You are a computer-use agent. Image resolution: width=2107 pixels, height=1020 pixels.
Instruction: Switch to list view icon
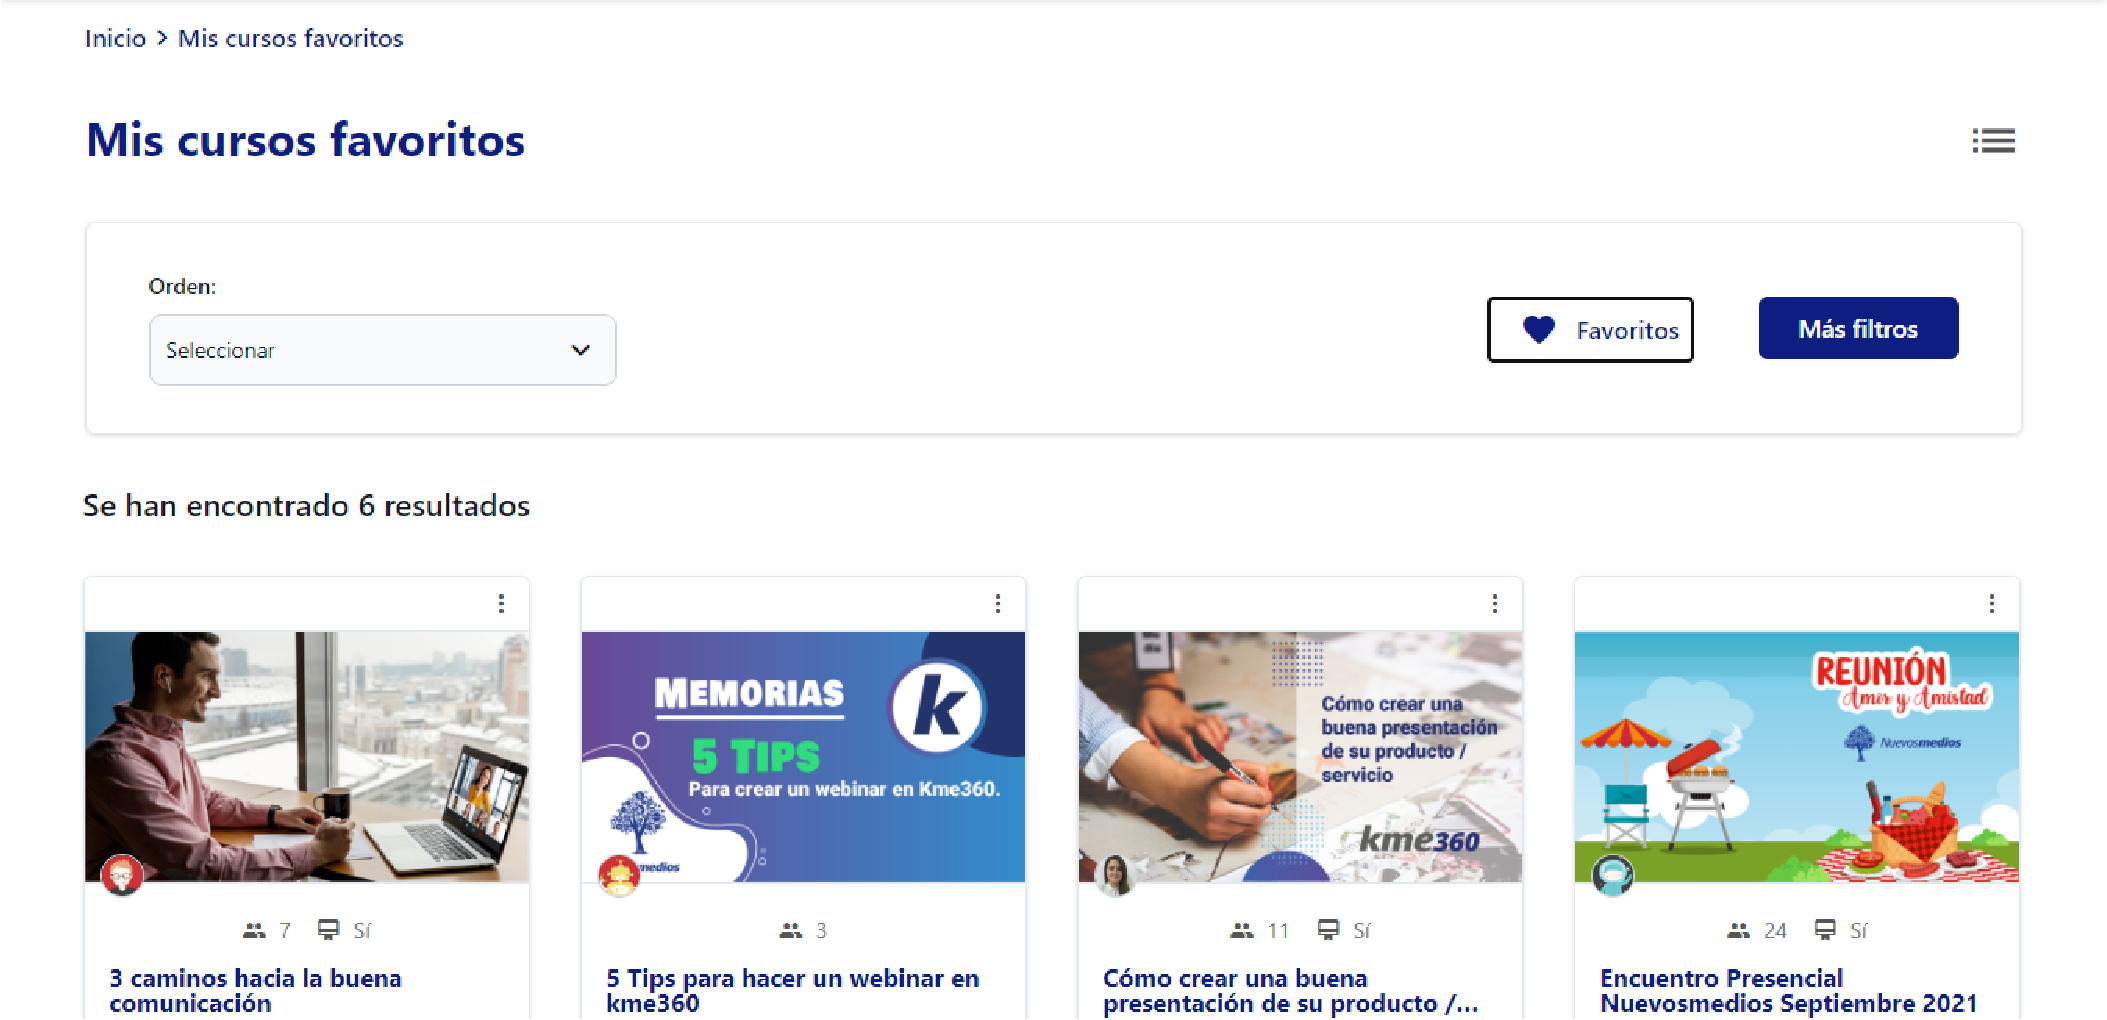click(x=1993, y=141)
